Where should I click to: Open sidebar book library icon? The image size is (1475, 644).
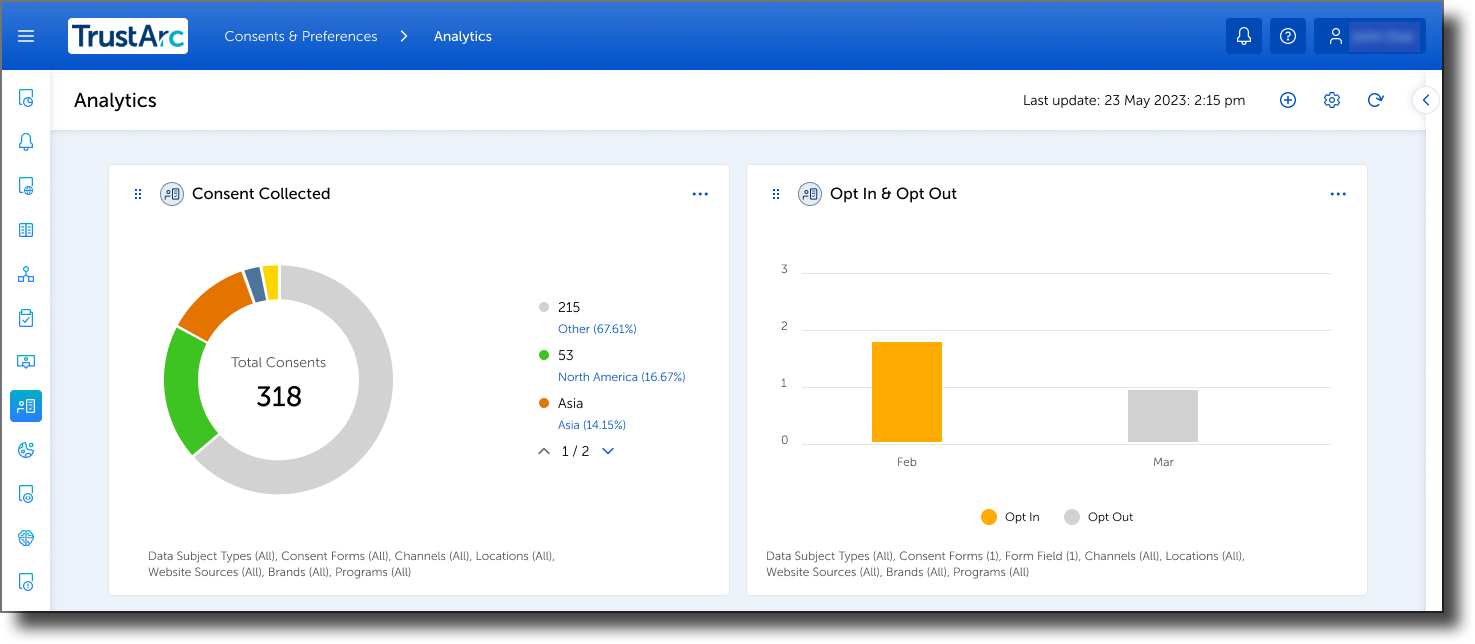(26, 230)
